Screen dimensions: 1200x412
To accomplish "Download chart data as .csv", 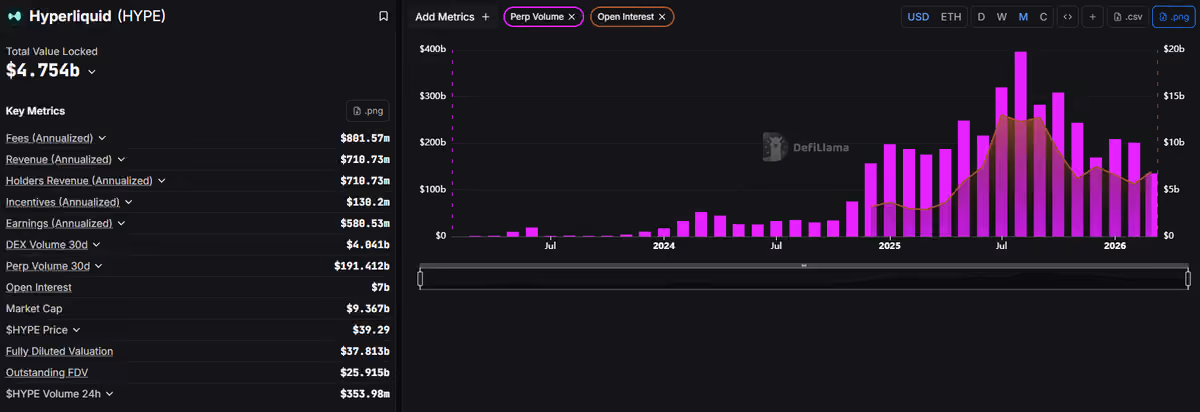I will (x=1127, y=17).
